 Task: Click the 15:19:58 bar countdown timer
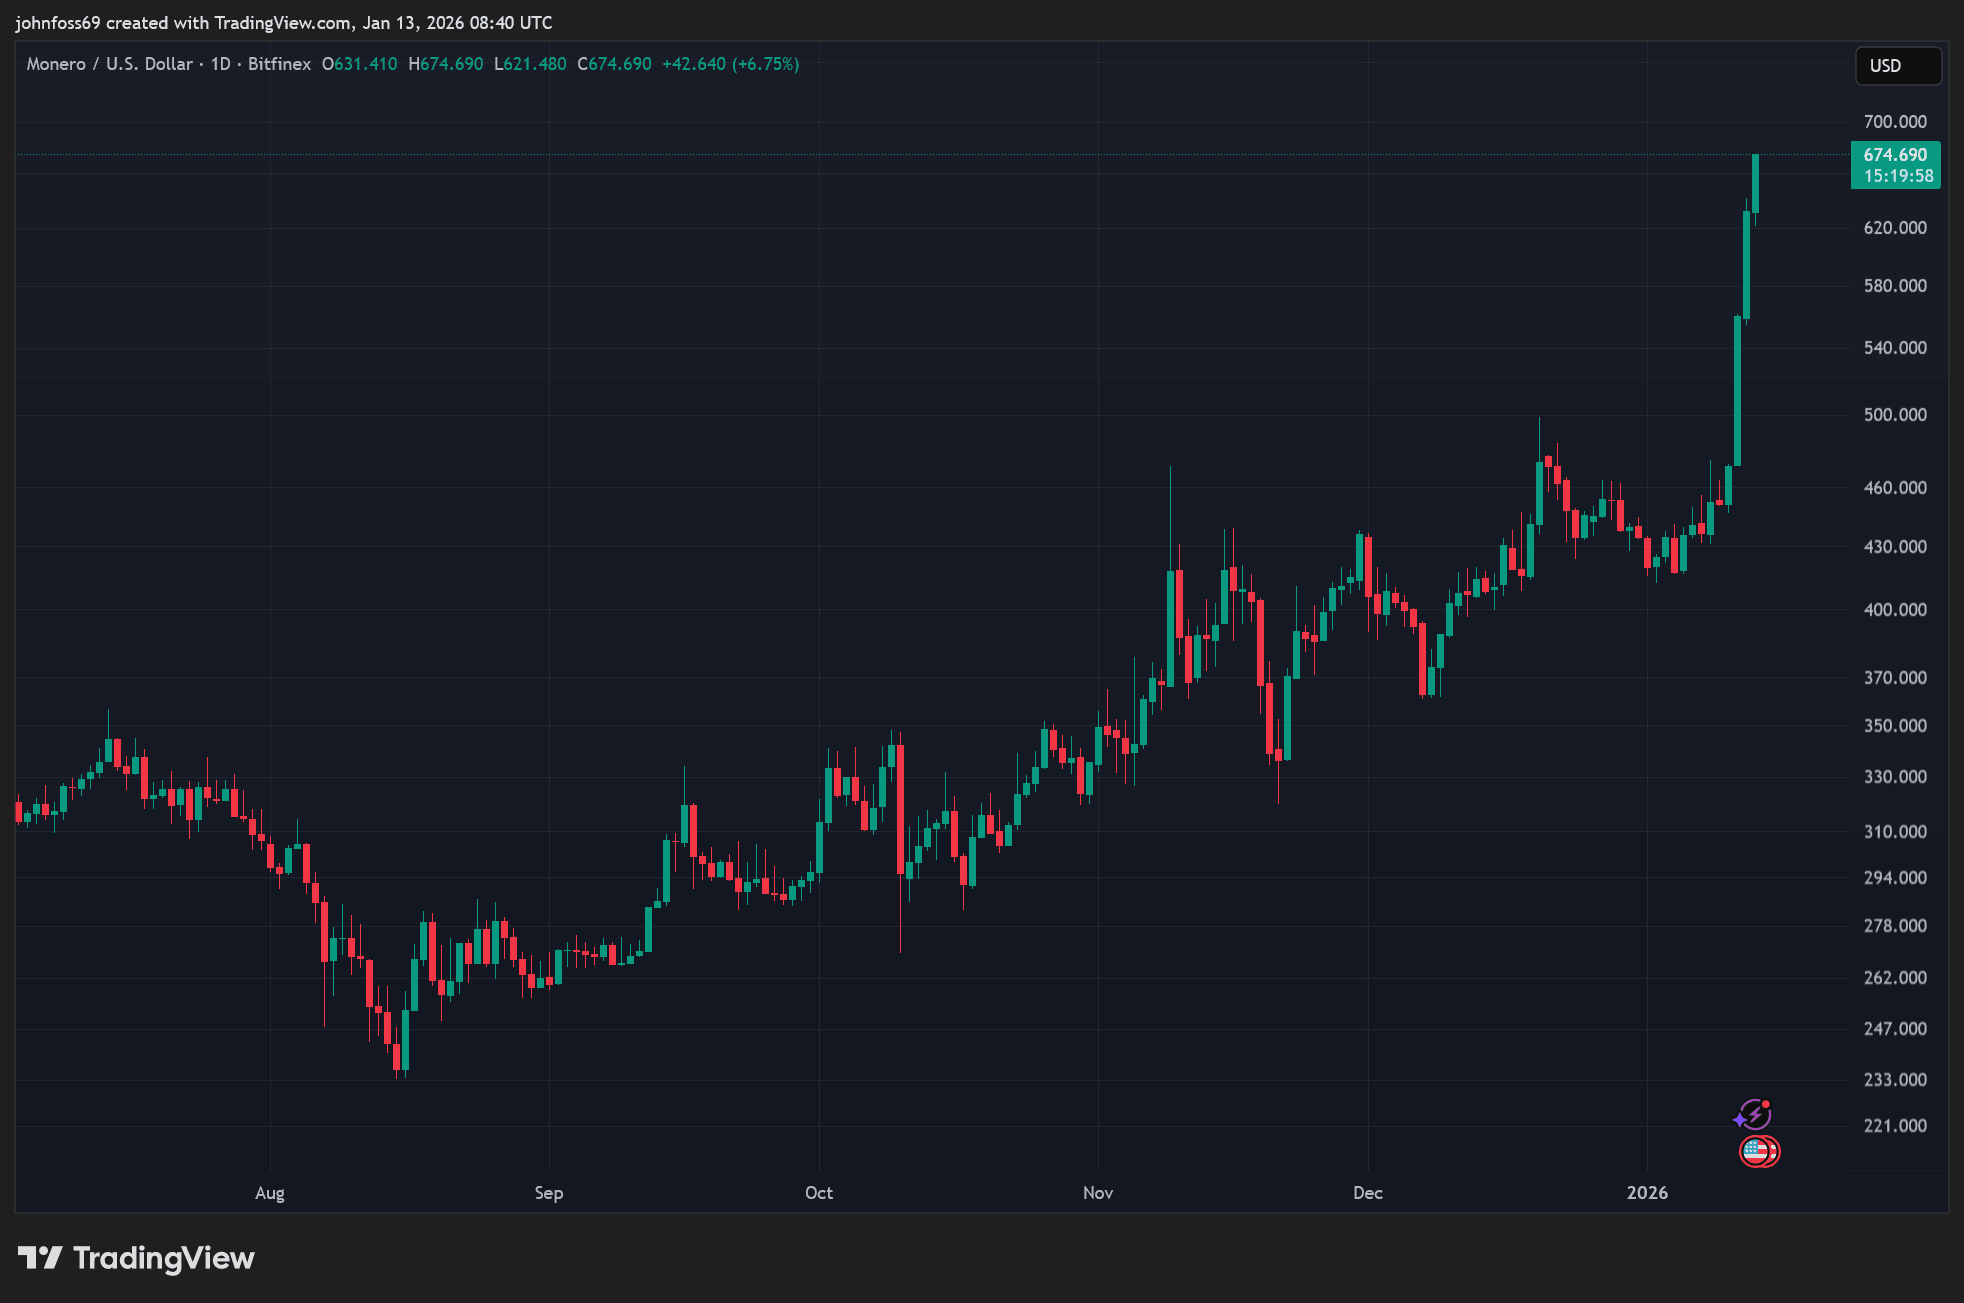pyautogui.click(x=1897, y=177)
